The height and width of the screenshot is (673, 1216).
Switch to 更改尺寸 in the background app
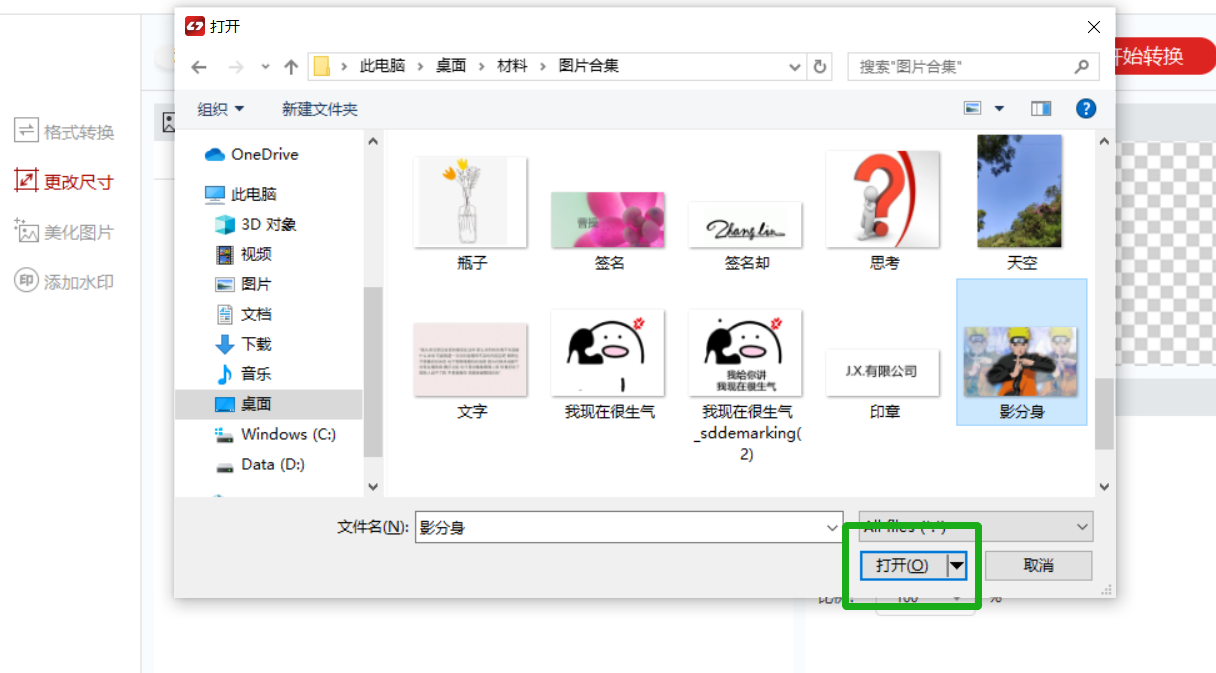coord(64,182)
